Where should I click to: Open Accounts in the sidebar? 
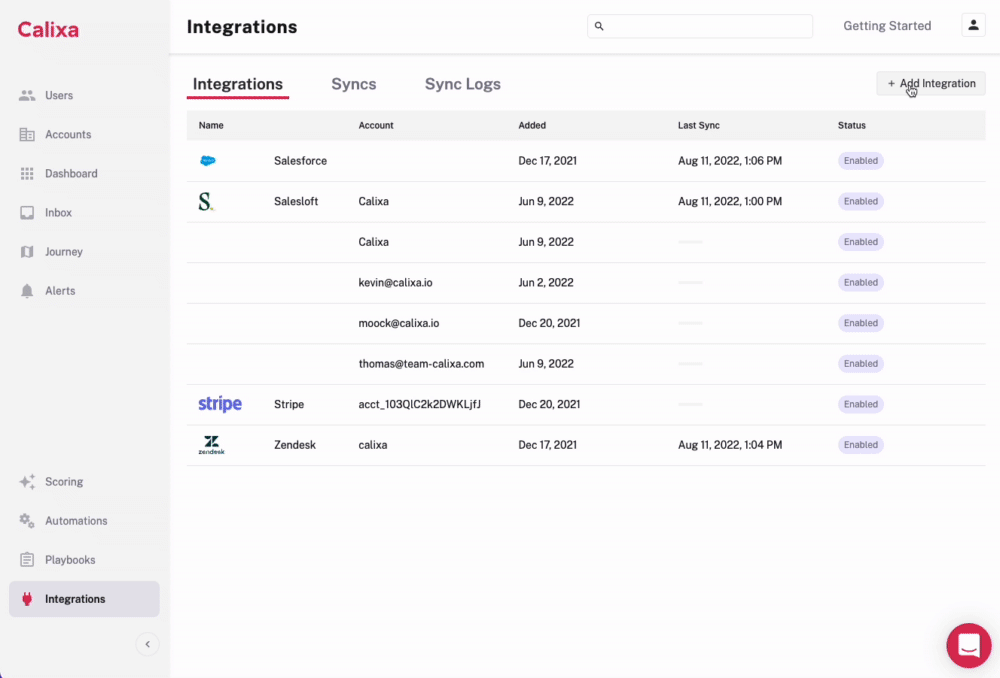tap(84, 135)
